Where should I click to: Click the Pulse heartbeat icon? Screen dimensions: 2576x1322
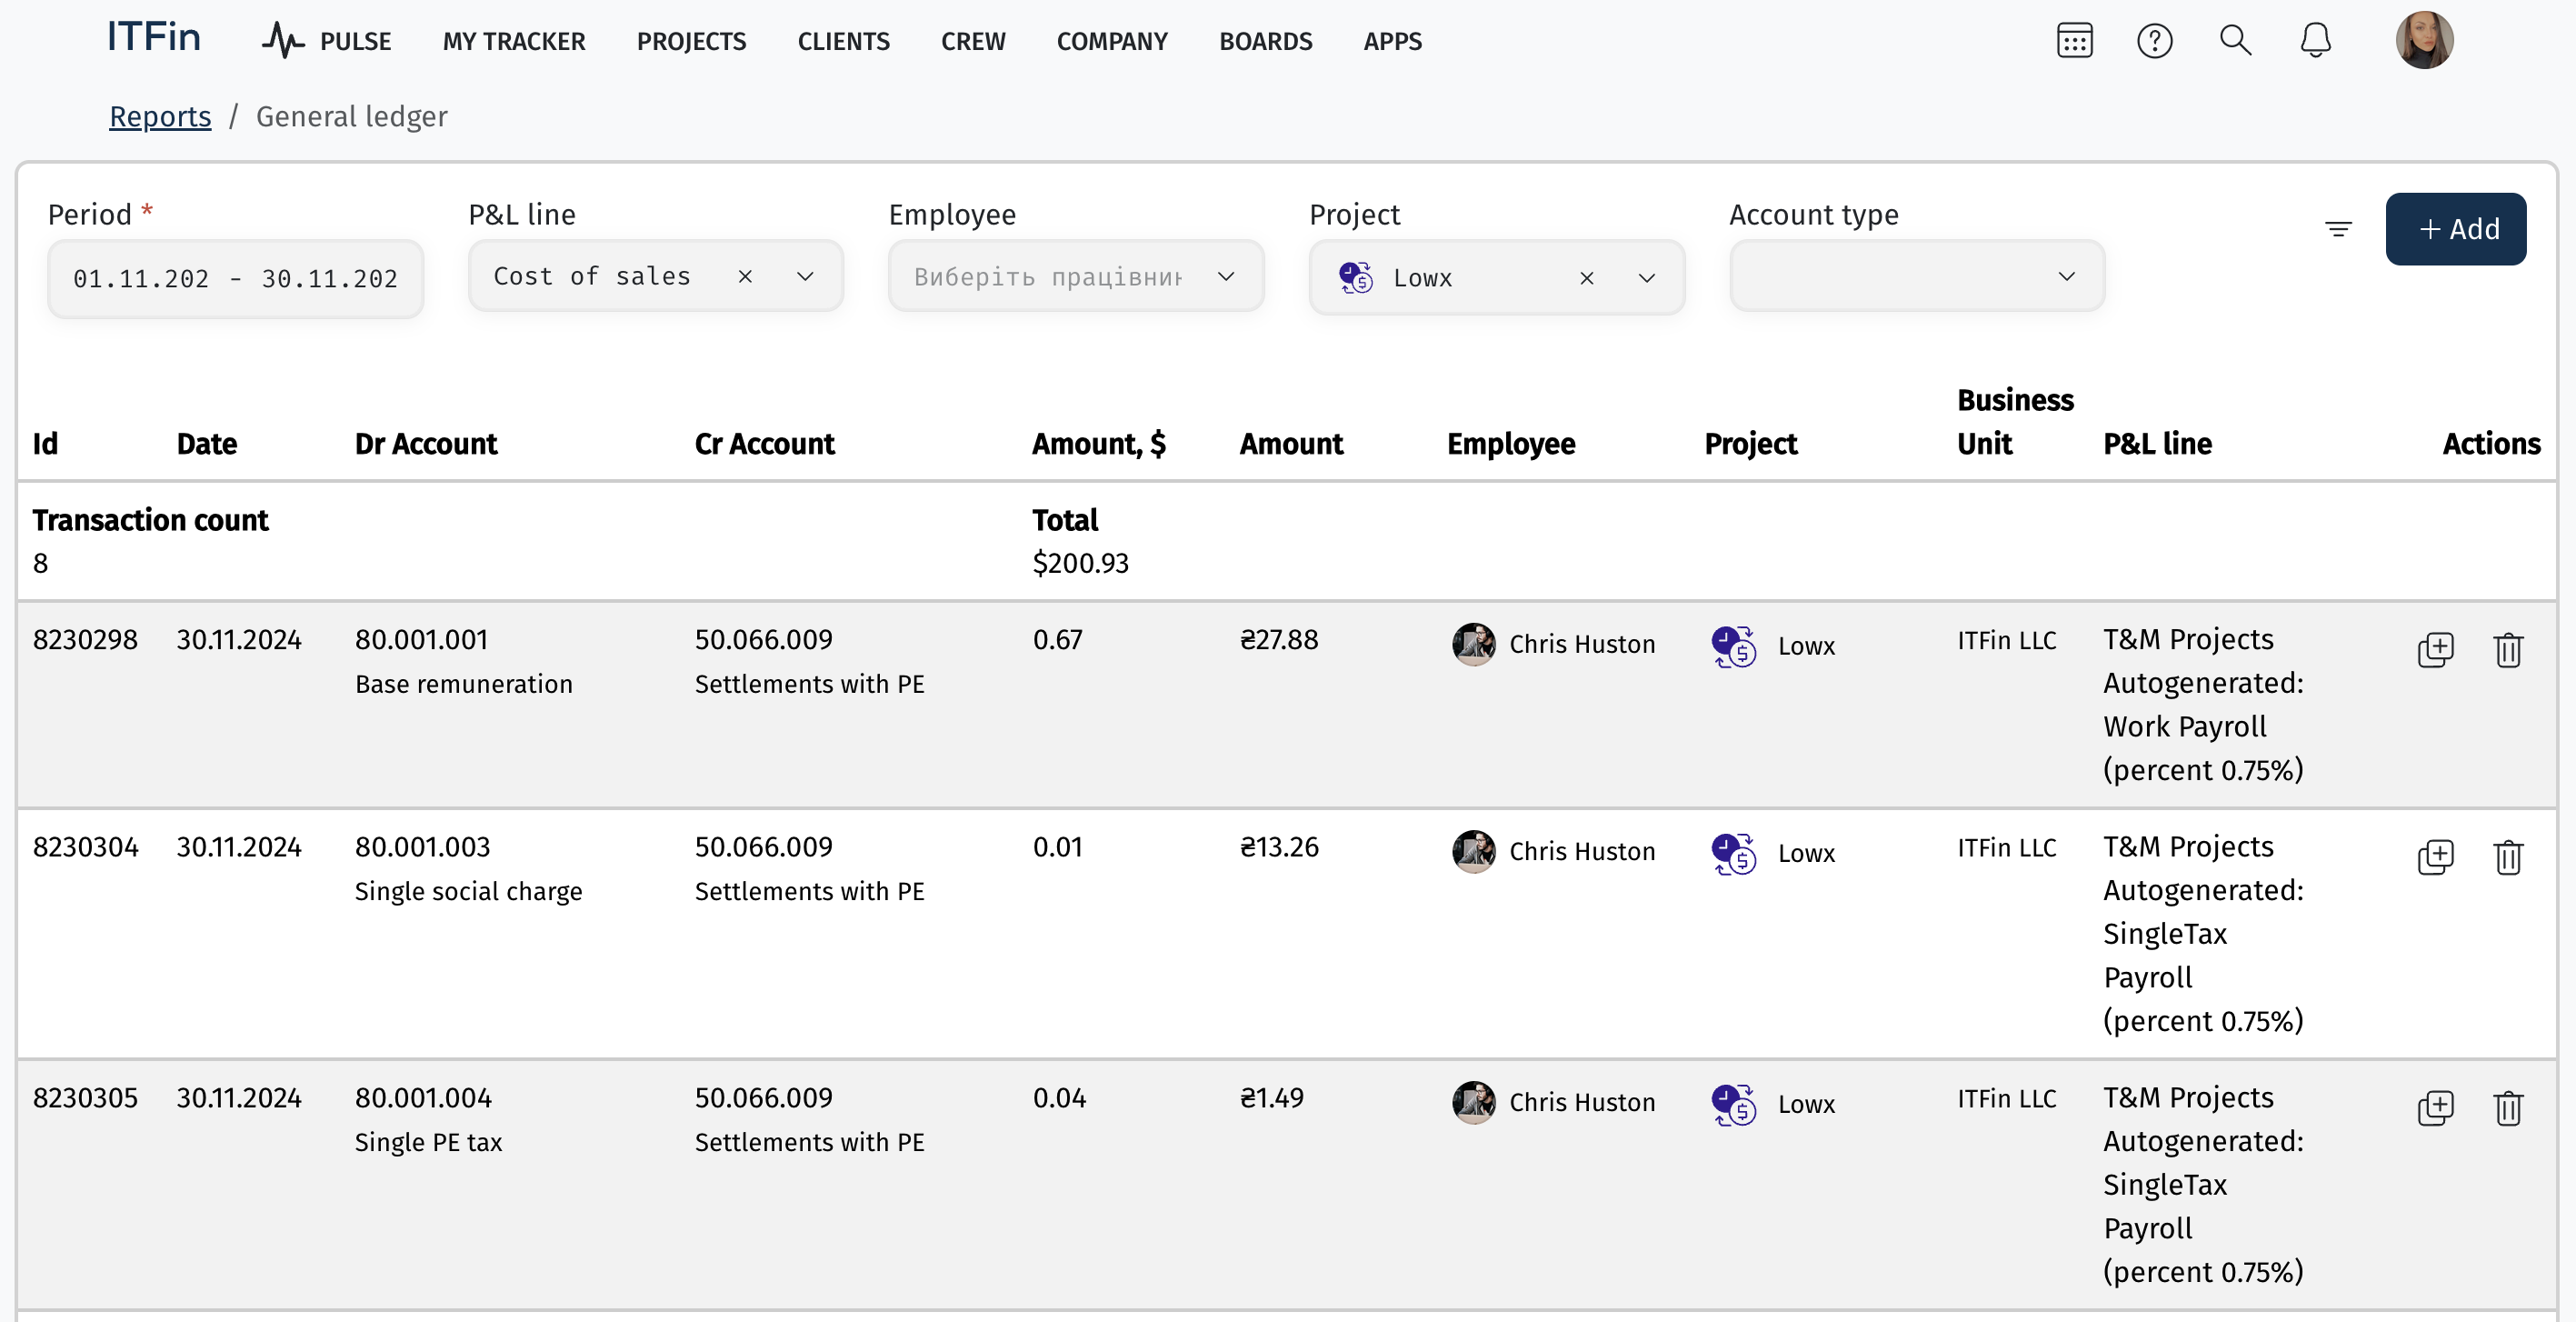tap(283, 41)
